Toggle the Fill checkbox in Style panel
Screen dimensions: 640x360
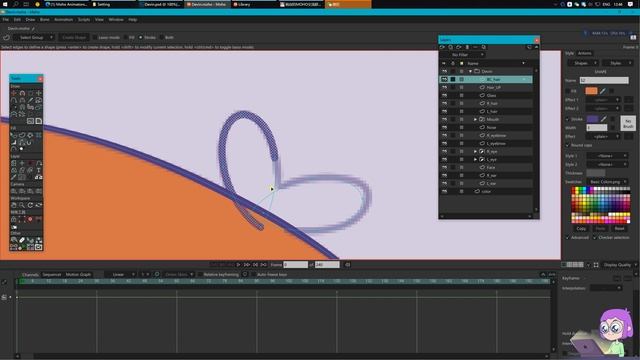[568, 91]
